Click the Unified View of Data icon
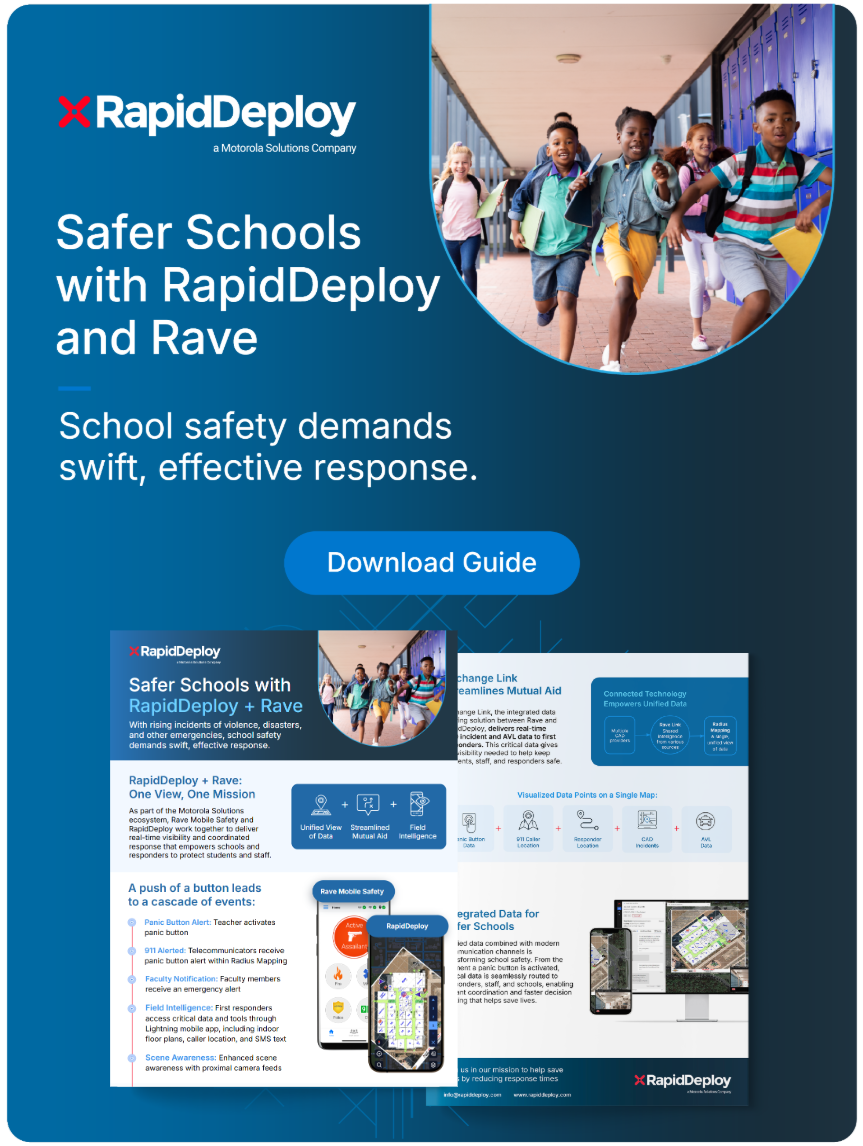The image size is (863, 1146). 321,806
